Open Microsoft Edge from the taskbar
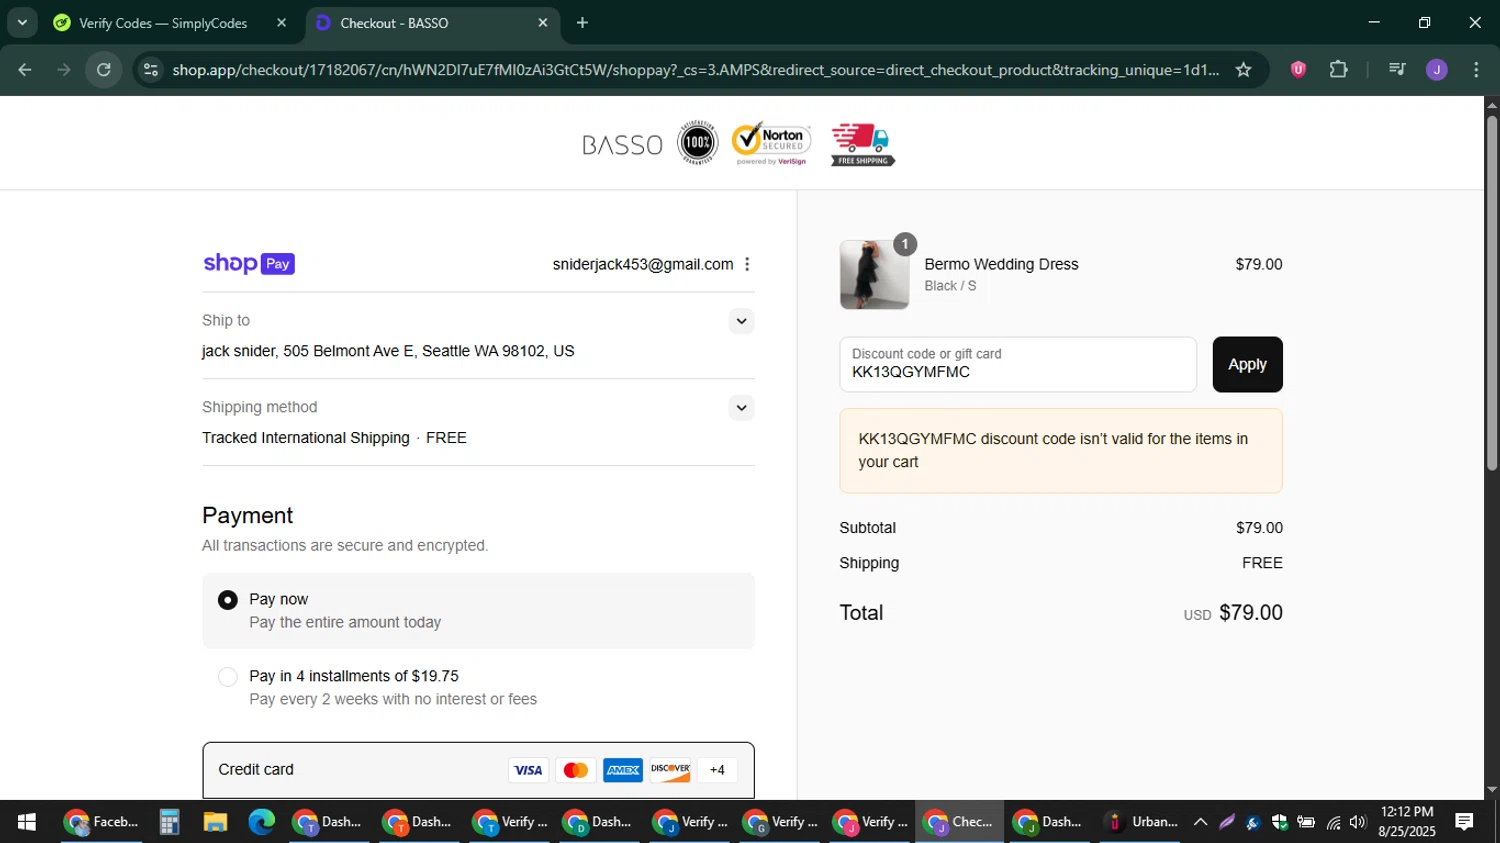1500x843 pixels. point(261,822)
